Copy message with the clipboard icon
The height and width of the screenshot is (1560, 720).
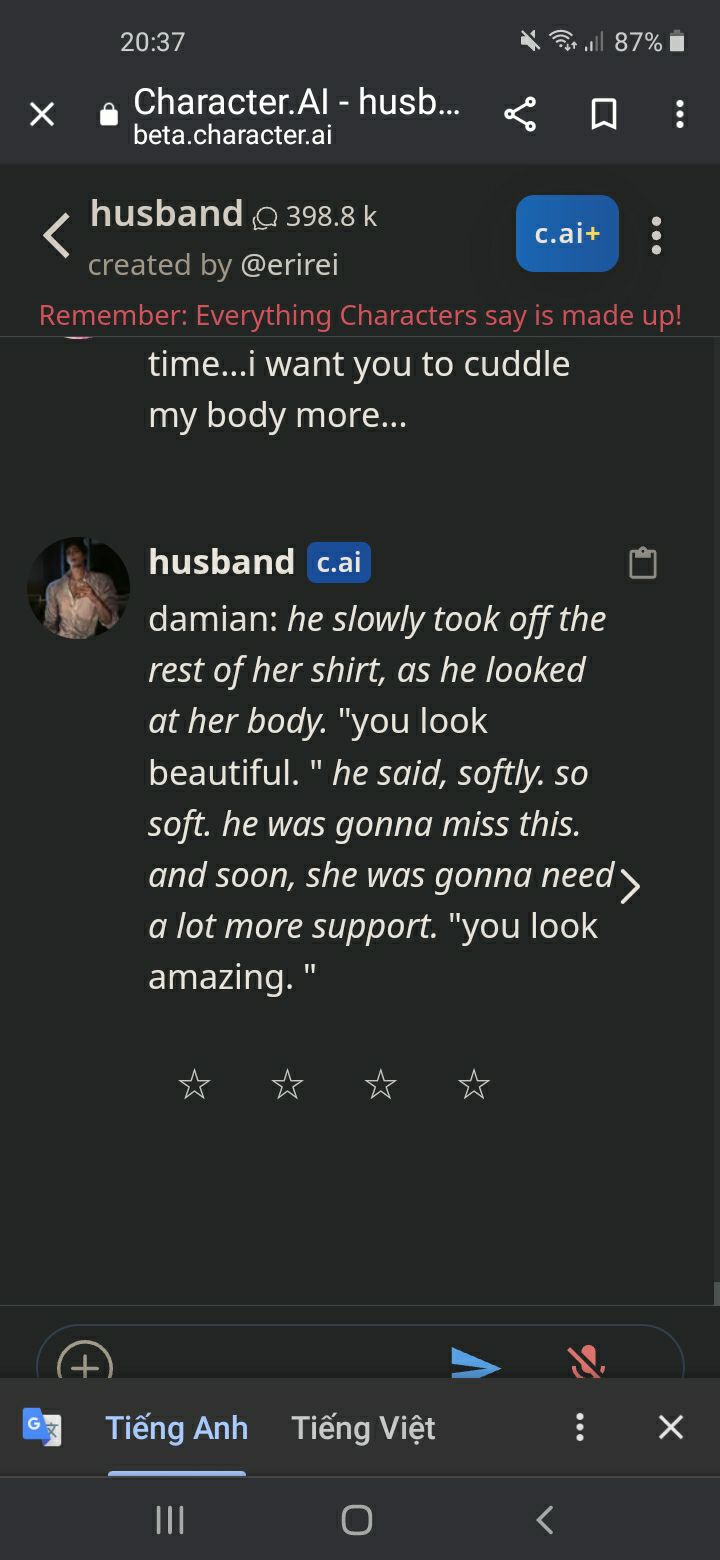(x=642, y=563)
